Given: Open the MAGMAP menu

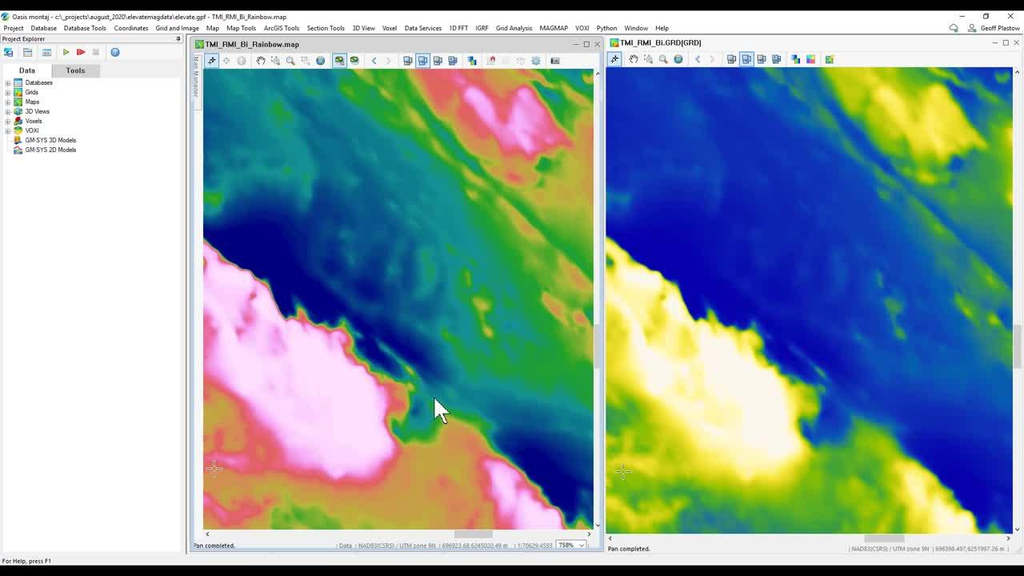Looking at the screenshot, I should pyautogui.click(x=553, y=28).
